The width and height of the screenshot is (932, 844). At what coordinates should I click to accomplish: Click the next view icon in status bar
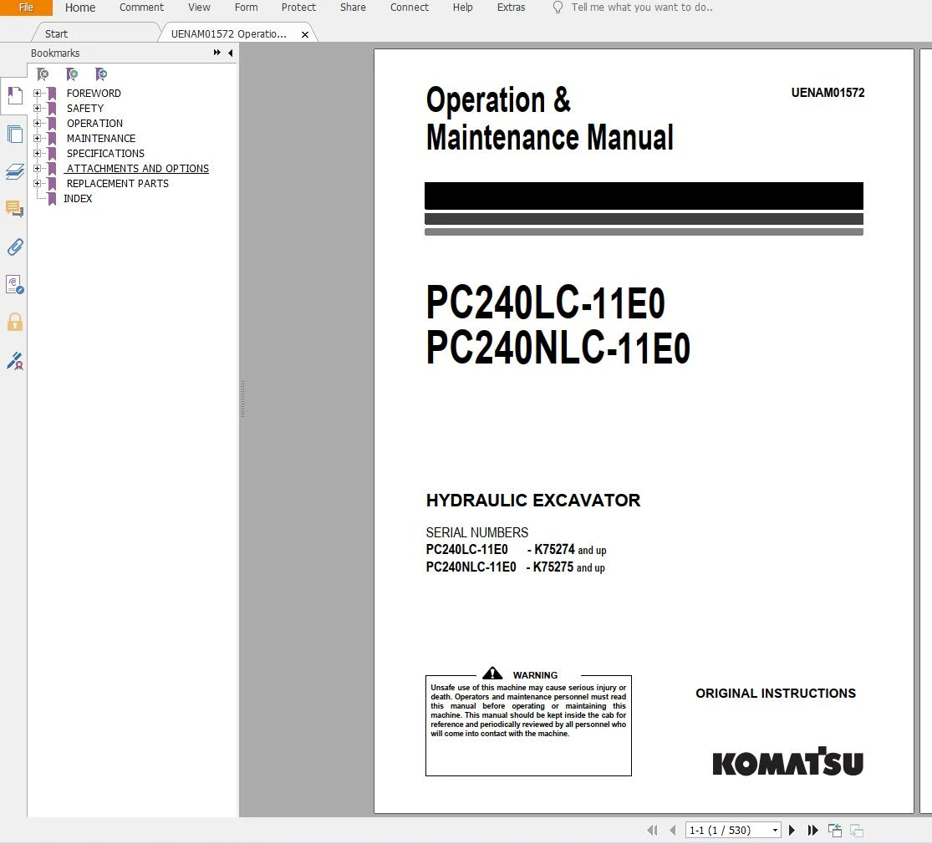click(x=857, y=830)
